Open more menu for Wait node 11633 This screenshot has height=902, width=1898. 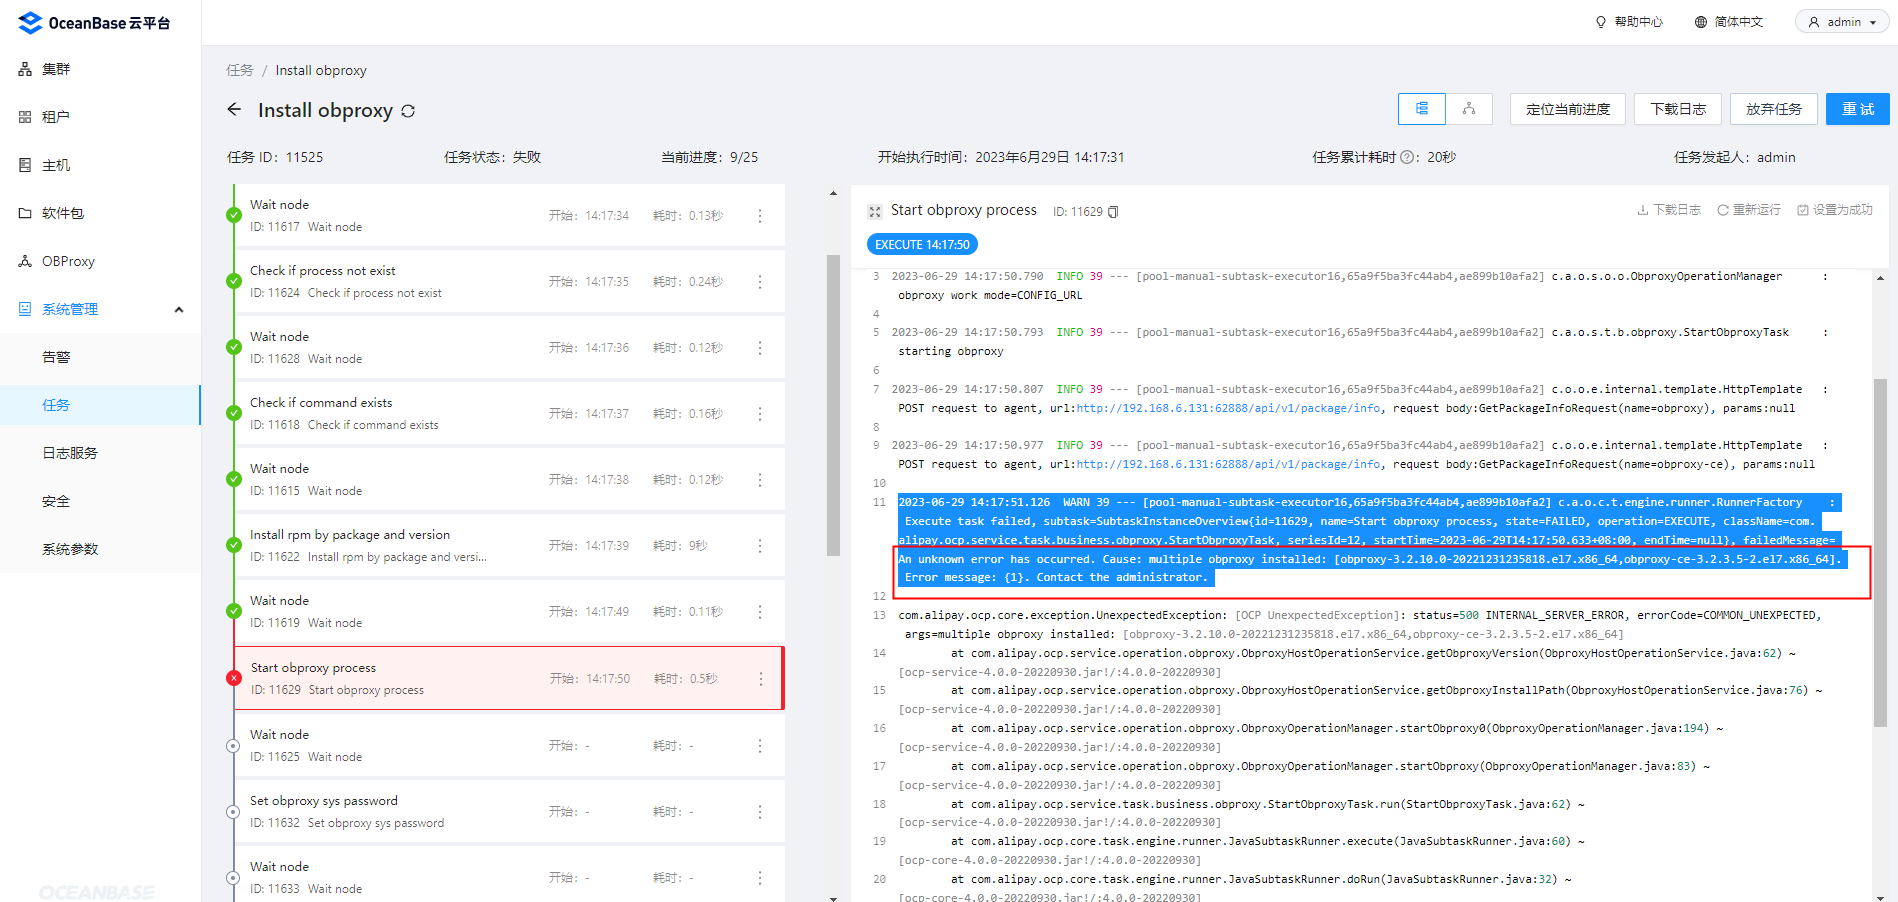[x=760, y=878]
